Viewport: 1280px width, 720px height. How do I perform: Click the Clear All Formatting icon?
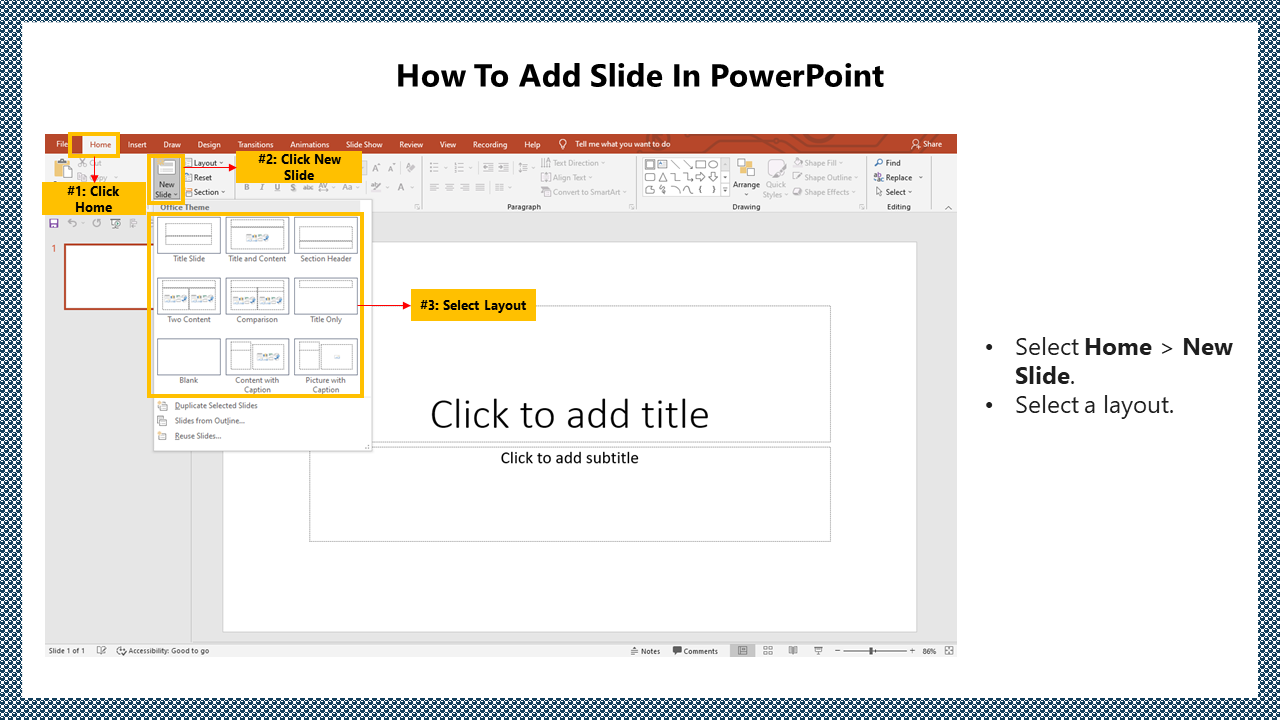pos(410,167)
